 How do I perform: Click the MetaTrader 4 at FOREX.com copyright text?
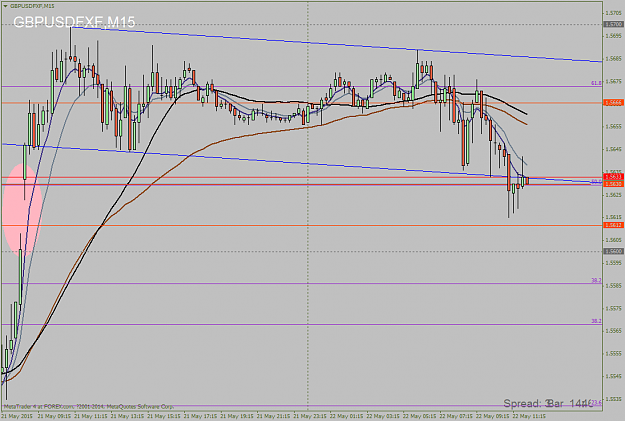[88, 407]
